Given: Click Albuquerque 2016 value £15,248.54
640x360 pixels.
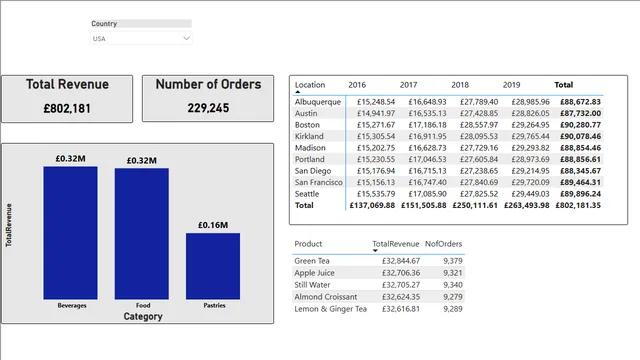Looking at the screenshot, I should click(376, 102).
